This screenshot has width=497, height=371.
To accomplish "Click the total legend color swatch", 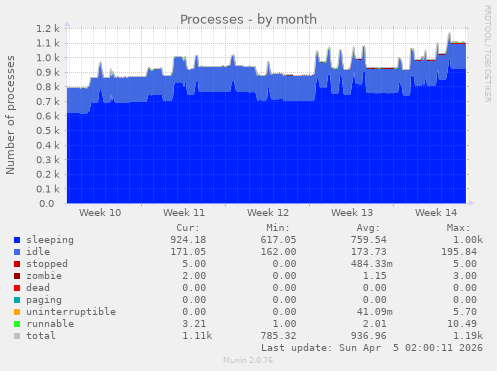I will tap(17, 336).
